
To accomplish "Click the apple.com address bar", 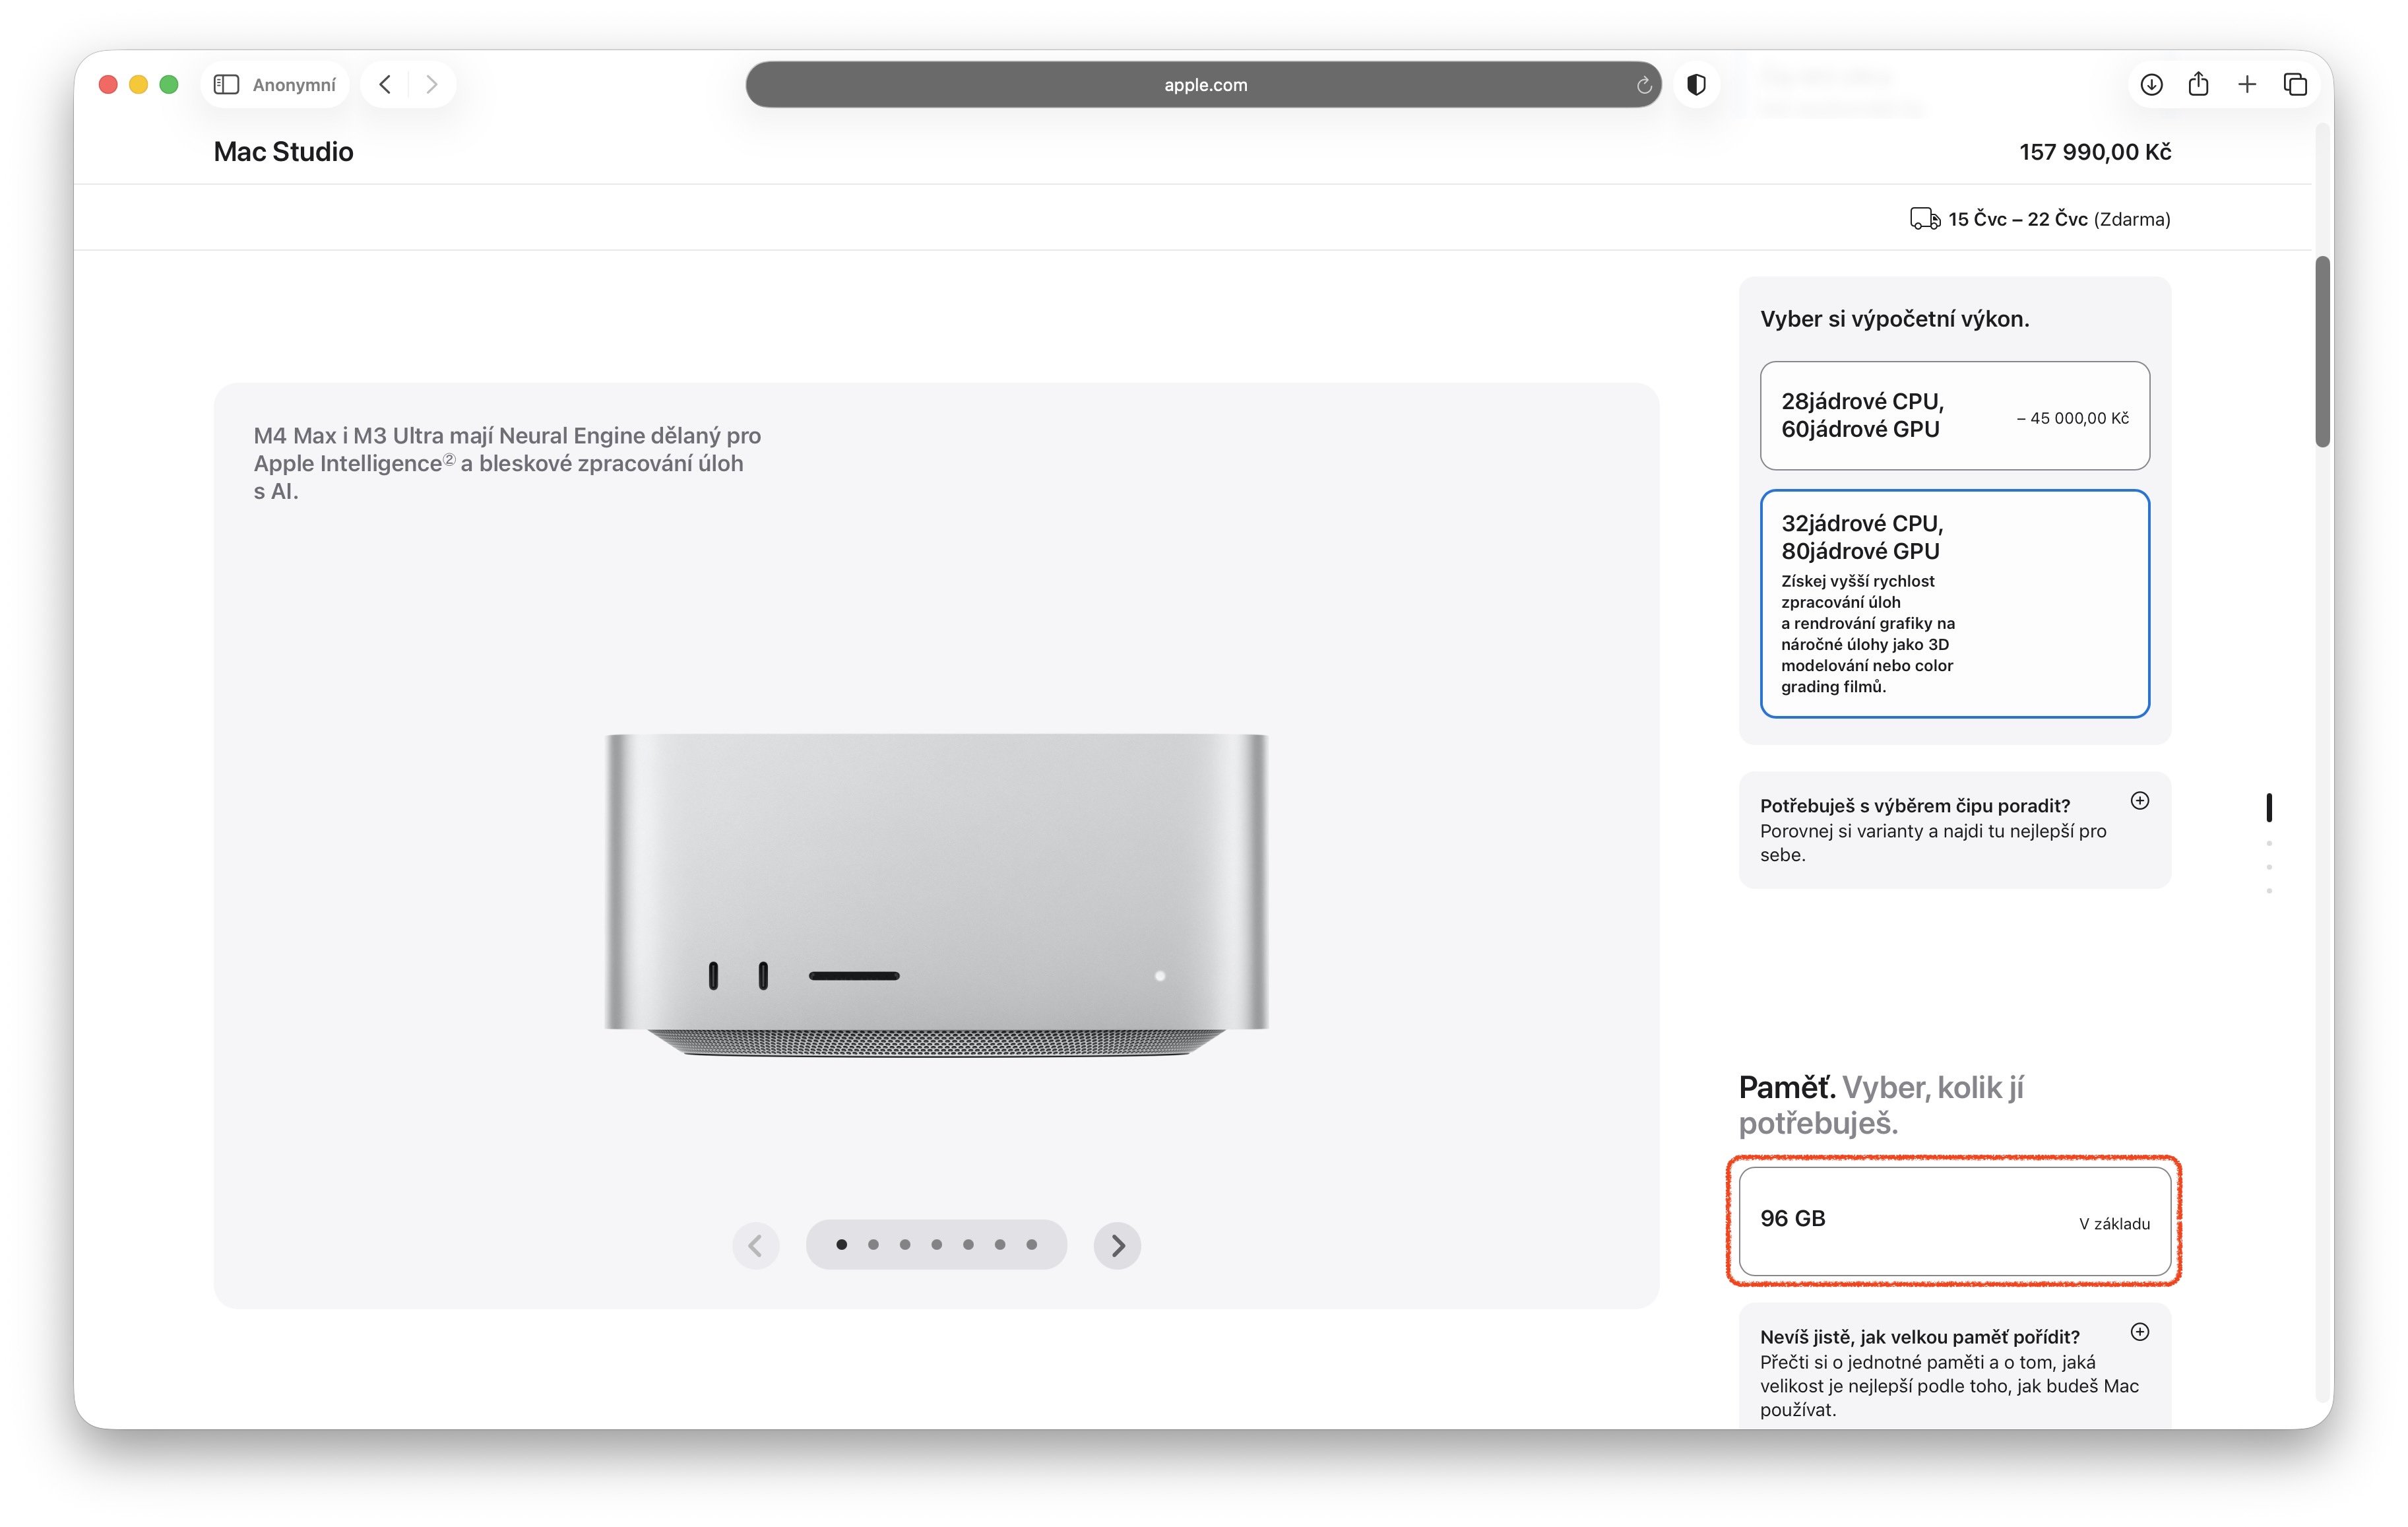I will pyautogui.click(x=1203, y=85).
